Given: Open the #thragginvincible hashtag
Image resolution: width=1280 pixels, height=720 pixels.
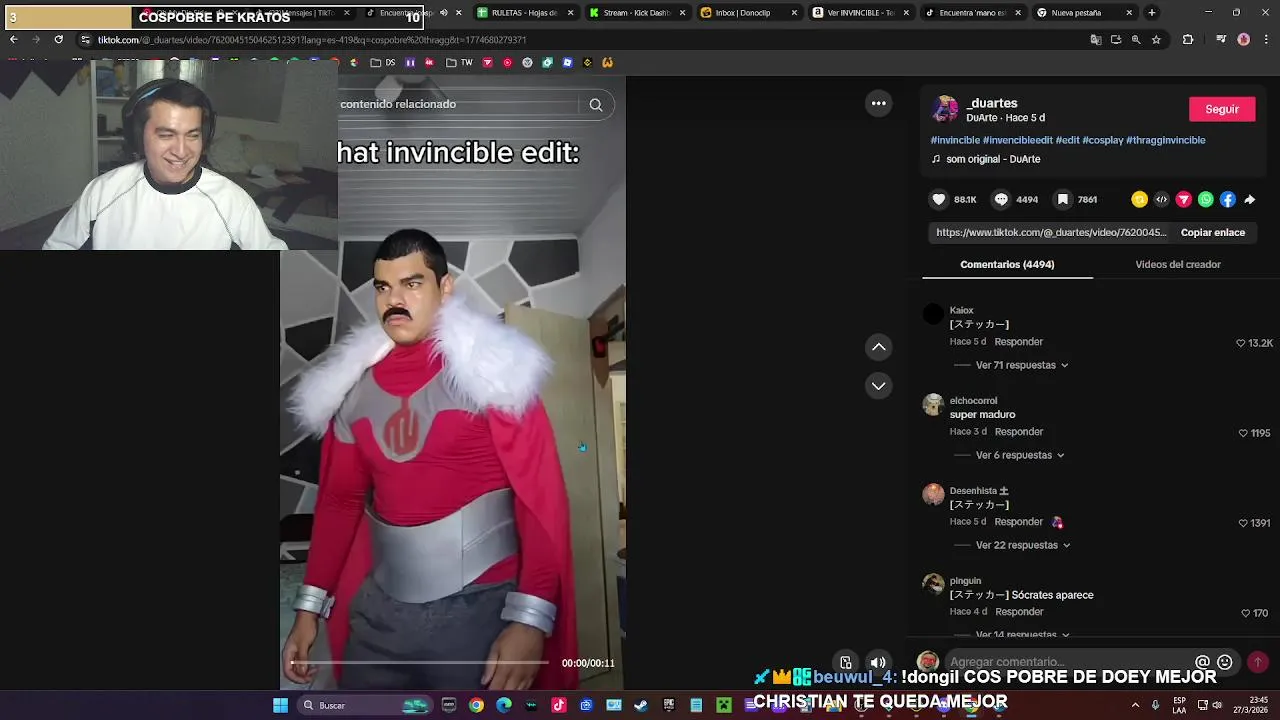Looking at the screenshot, I should tap(1166, 140).
